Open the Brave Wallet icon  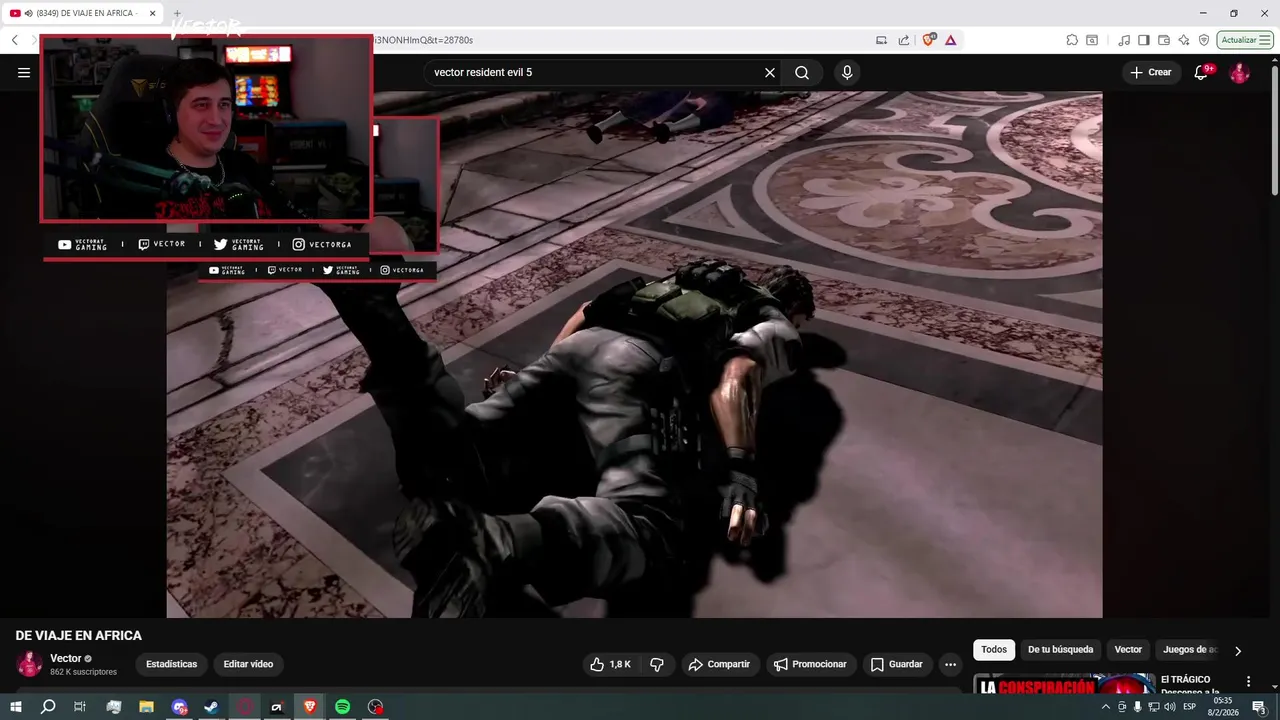(x=1164, y=40)
